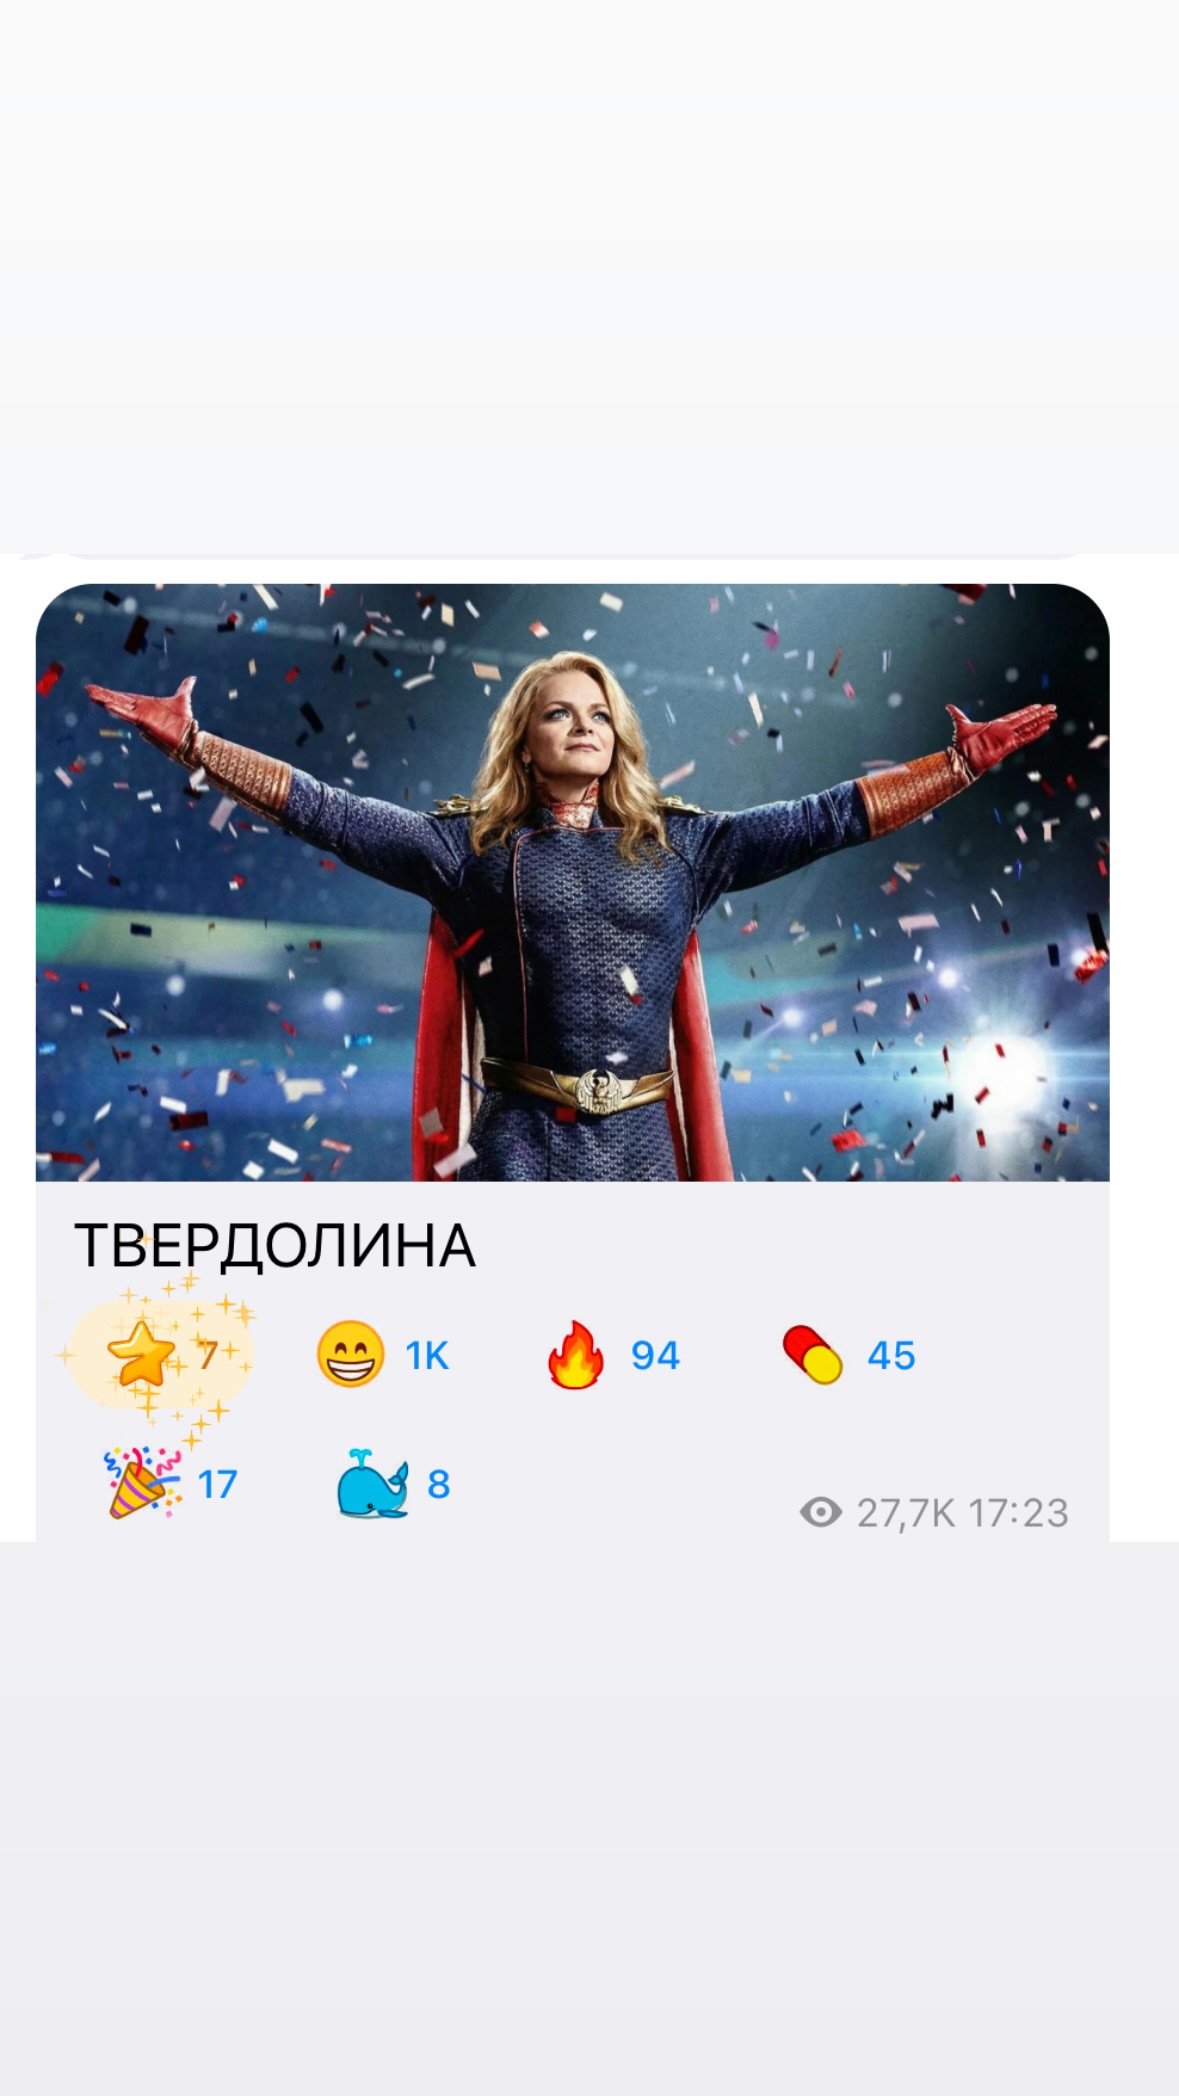Toggle the 1K laughing reaction count
The image size is (1179, 2096).
click(427, 1356)
